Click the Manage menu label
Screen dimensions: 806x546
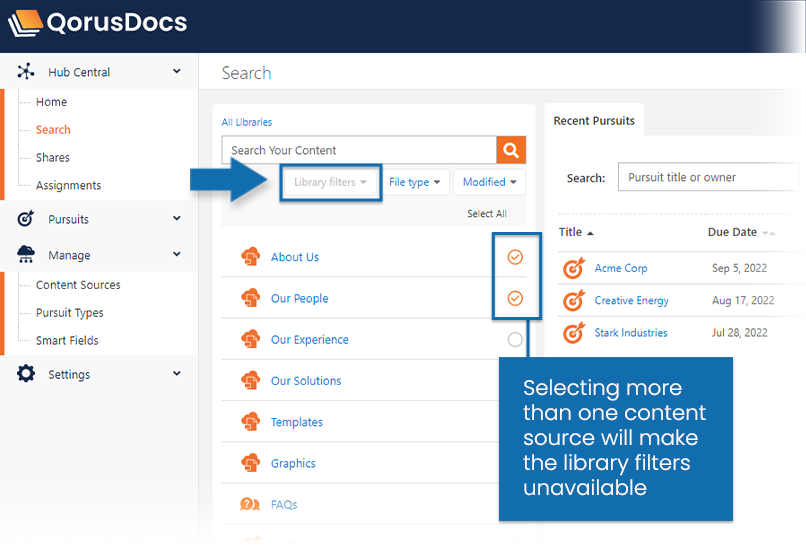[x=69, y=255]
